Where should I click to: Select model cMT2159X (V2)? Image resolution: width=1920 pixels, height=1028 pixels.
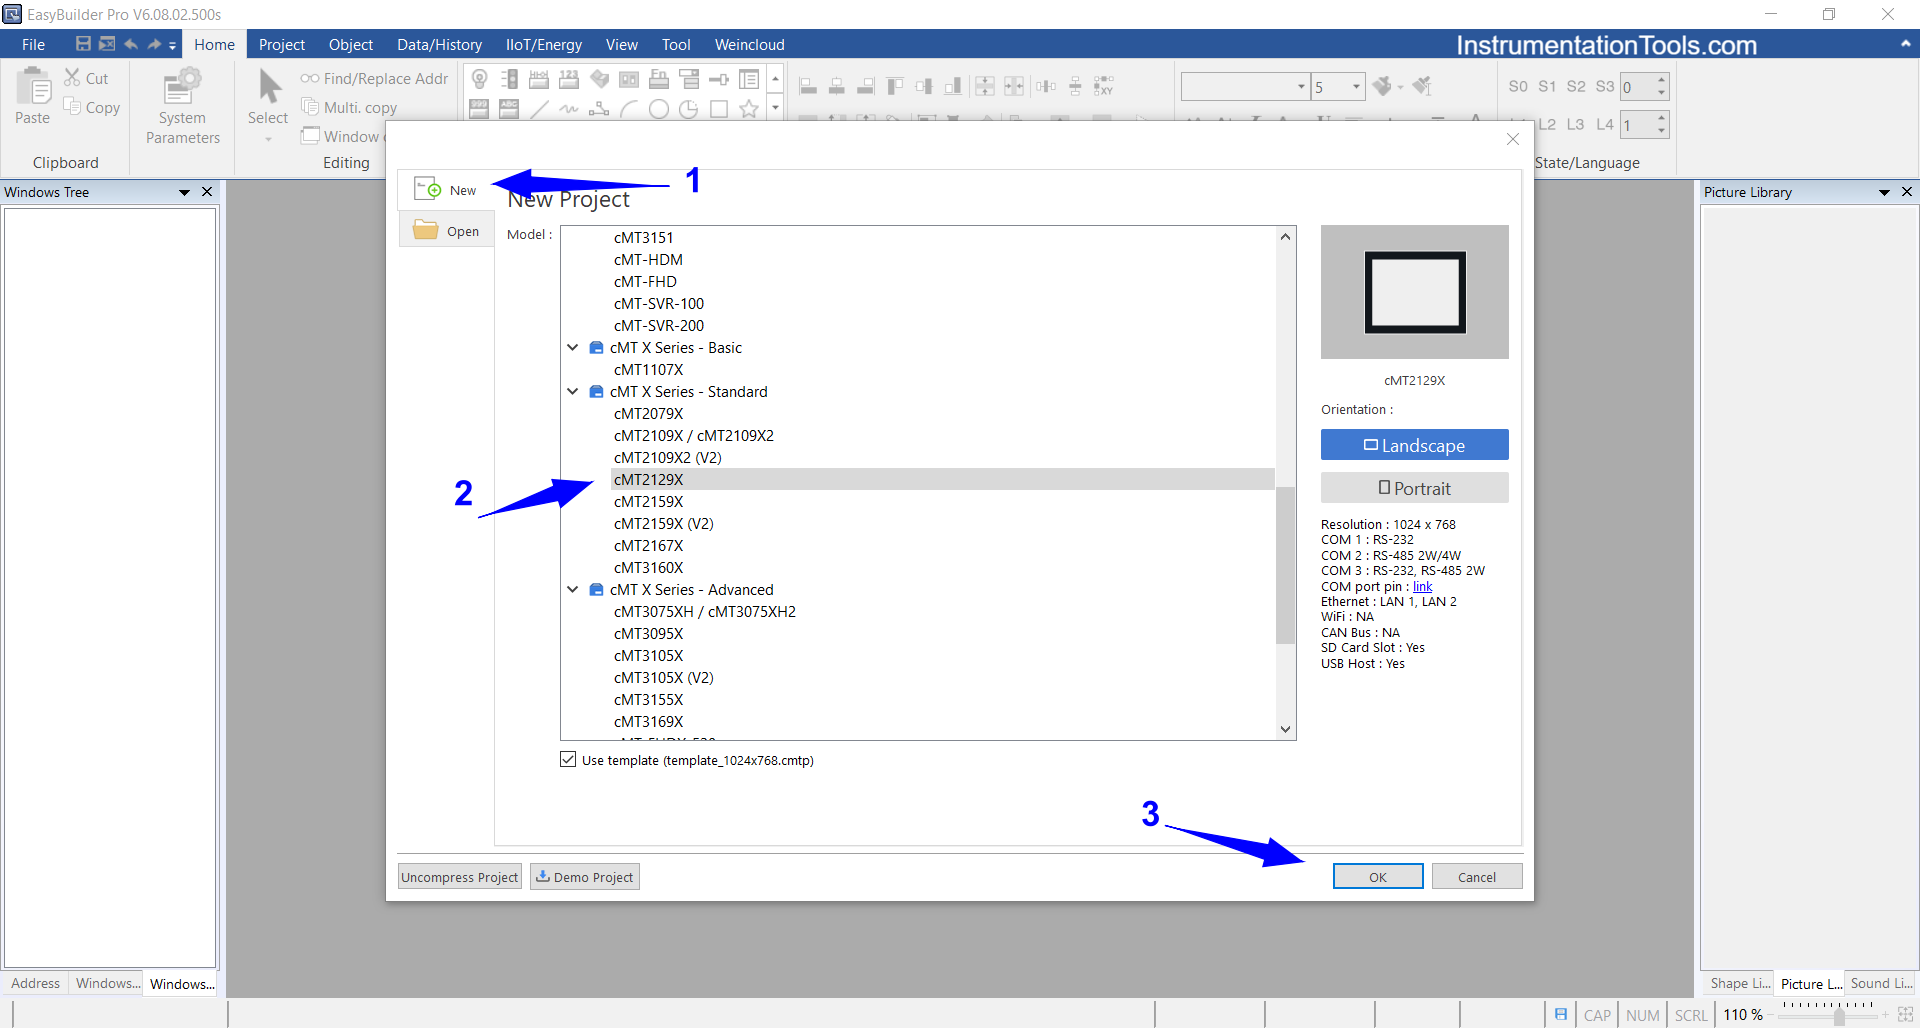663,523
